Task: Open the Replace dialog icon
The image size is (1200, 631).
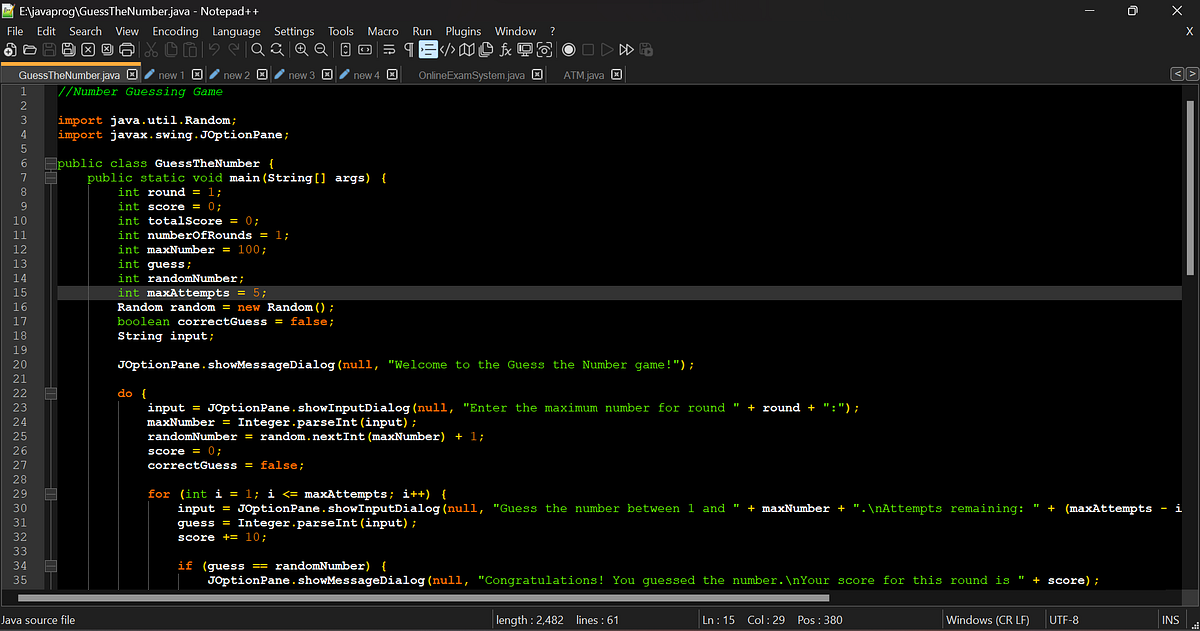Action: 277,49
